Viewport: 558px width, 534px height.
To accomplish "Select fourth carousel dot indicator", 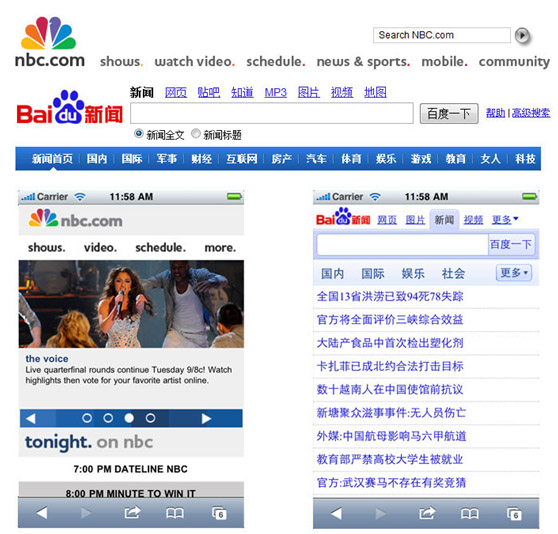I will click(151, 418).
